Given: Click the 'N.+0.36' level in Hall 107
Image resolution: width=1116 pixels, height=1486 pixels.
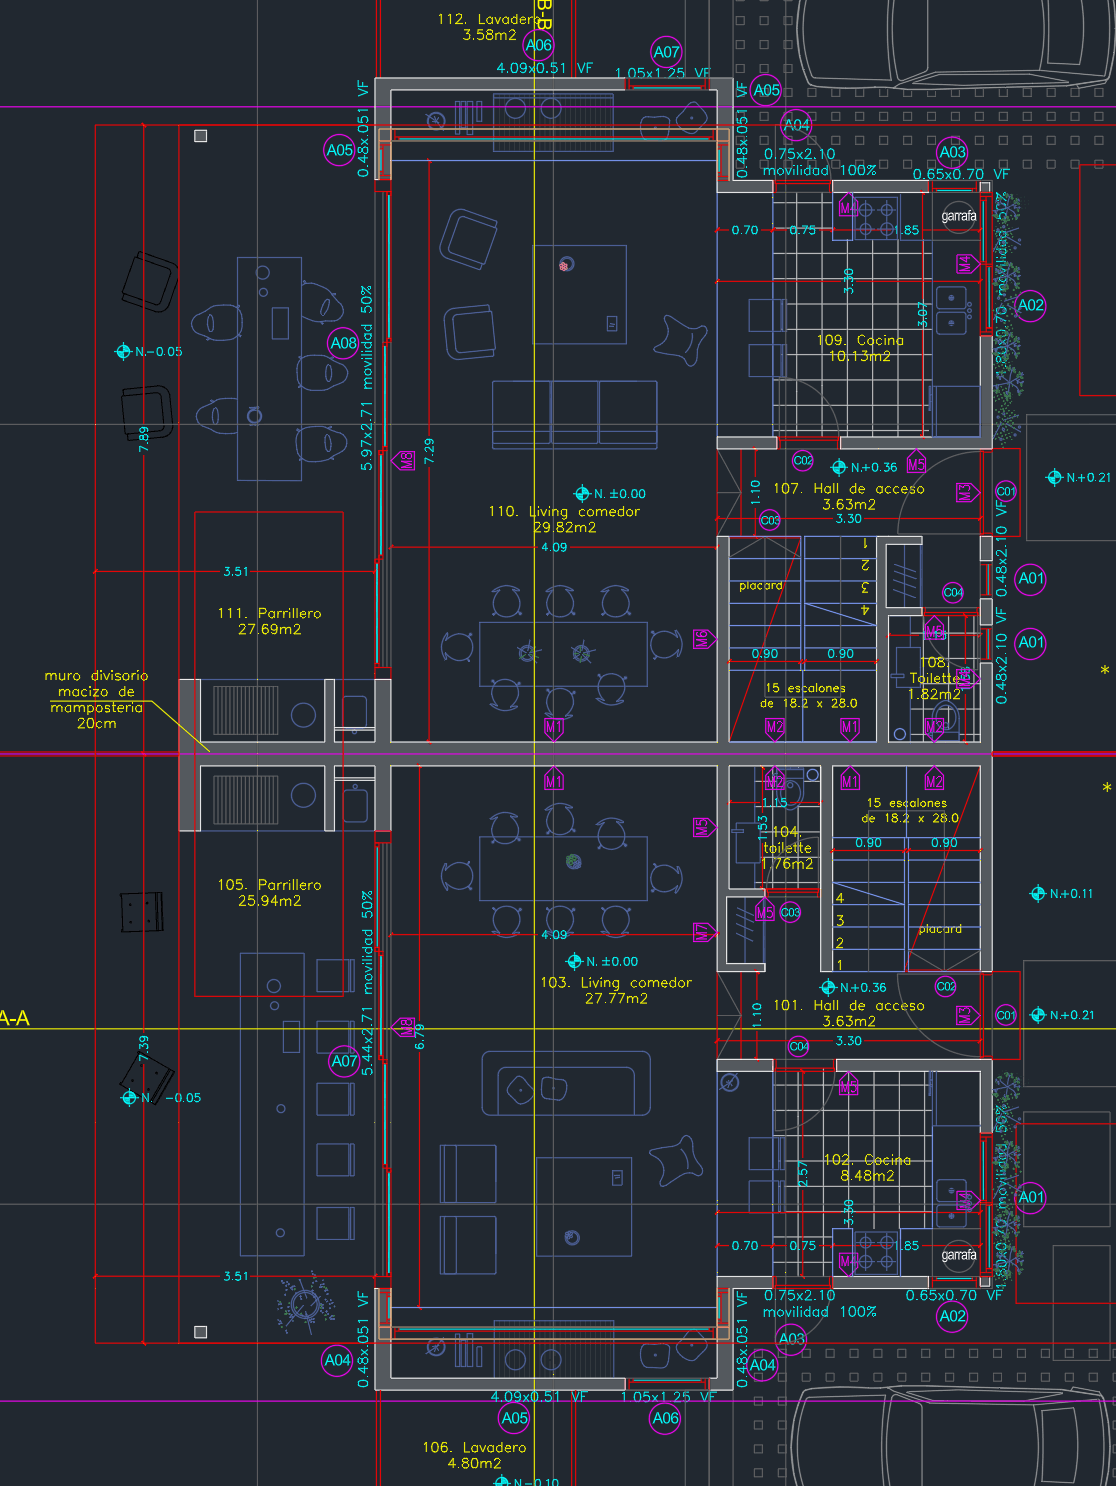Looking at the screenshot, I should (x=866, y=467).
